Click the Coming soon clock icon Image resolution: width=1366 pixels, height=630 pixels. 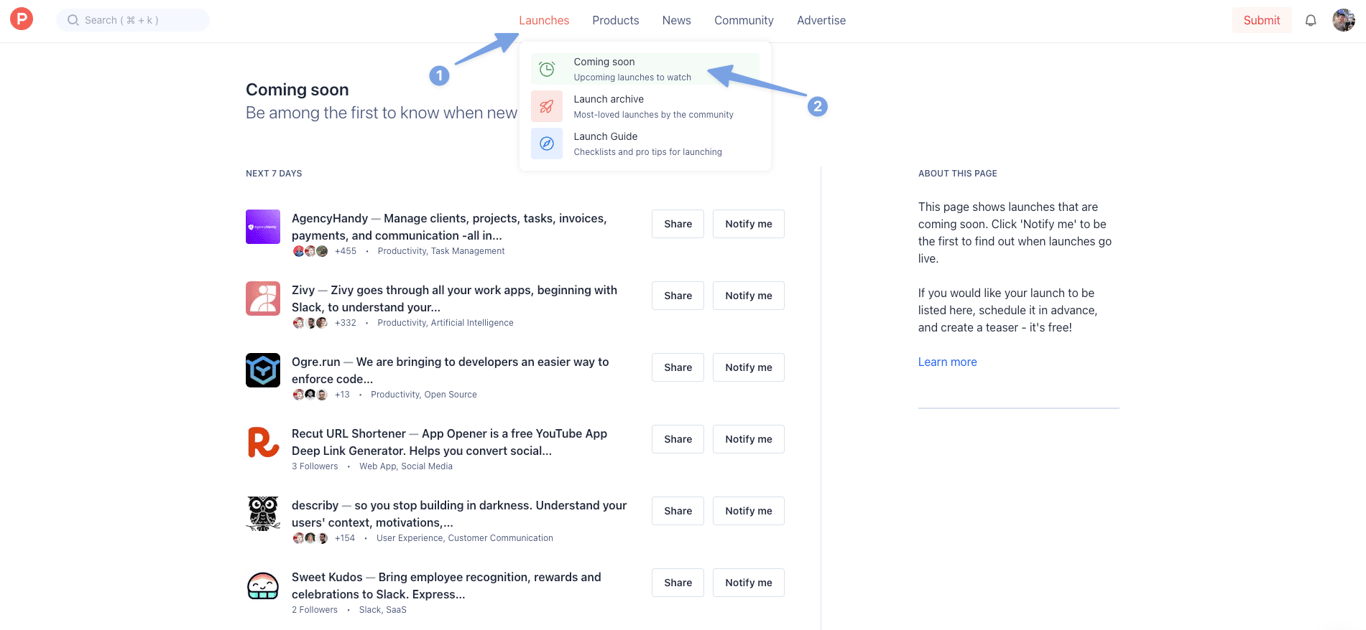[x=547, y=69]
